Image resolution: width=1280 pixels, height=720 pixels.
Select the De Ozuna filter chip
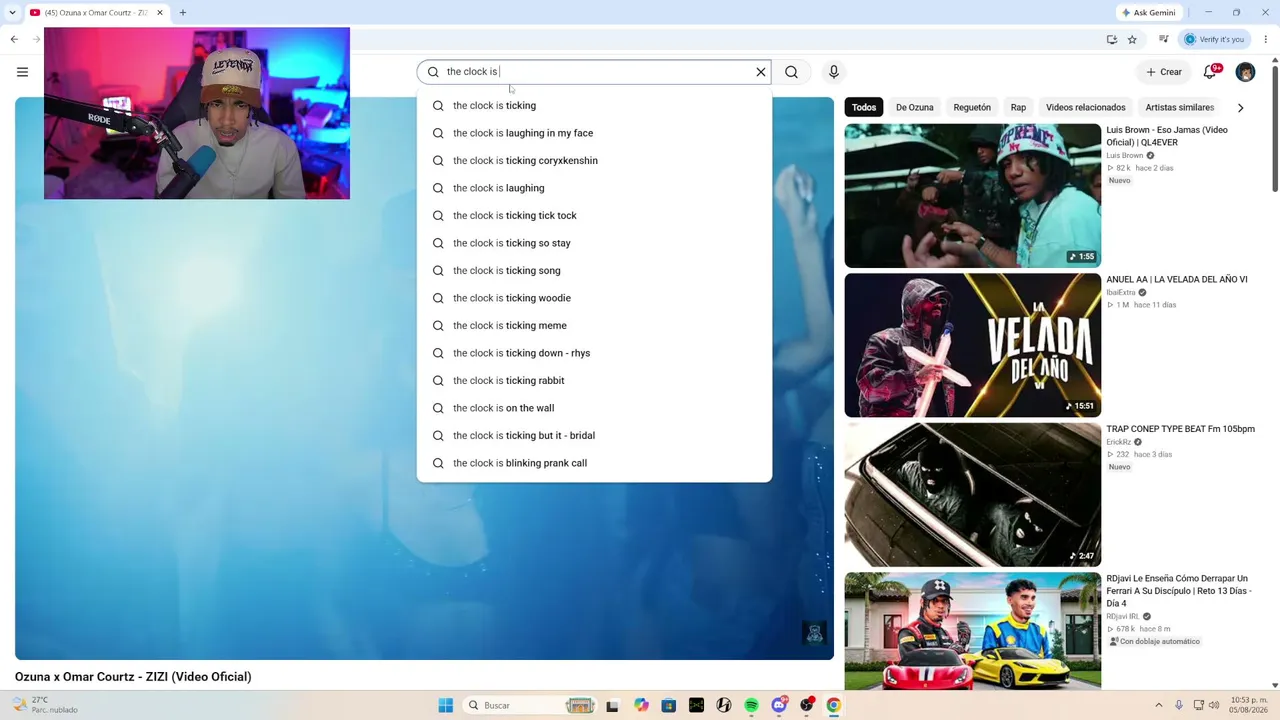point(914,107)
